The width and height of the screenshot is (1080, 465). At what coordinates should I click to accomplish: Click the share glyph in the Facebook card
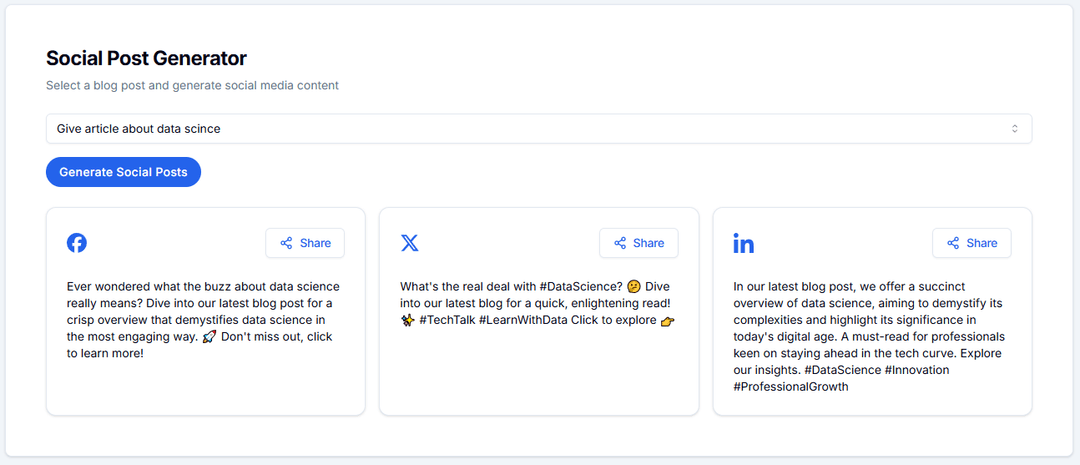point(286,243)
